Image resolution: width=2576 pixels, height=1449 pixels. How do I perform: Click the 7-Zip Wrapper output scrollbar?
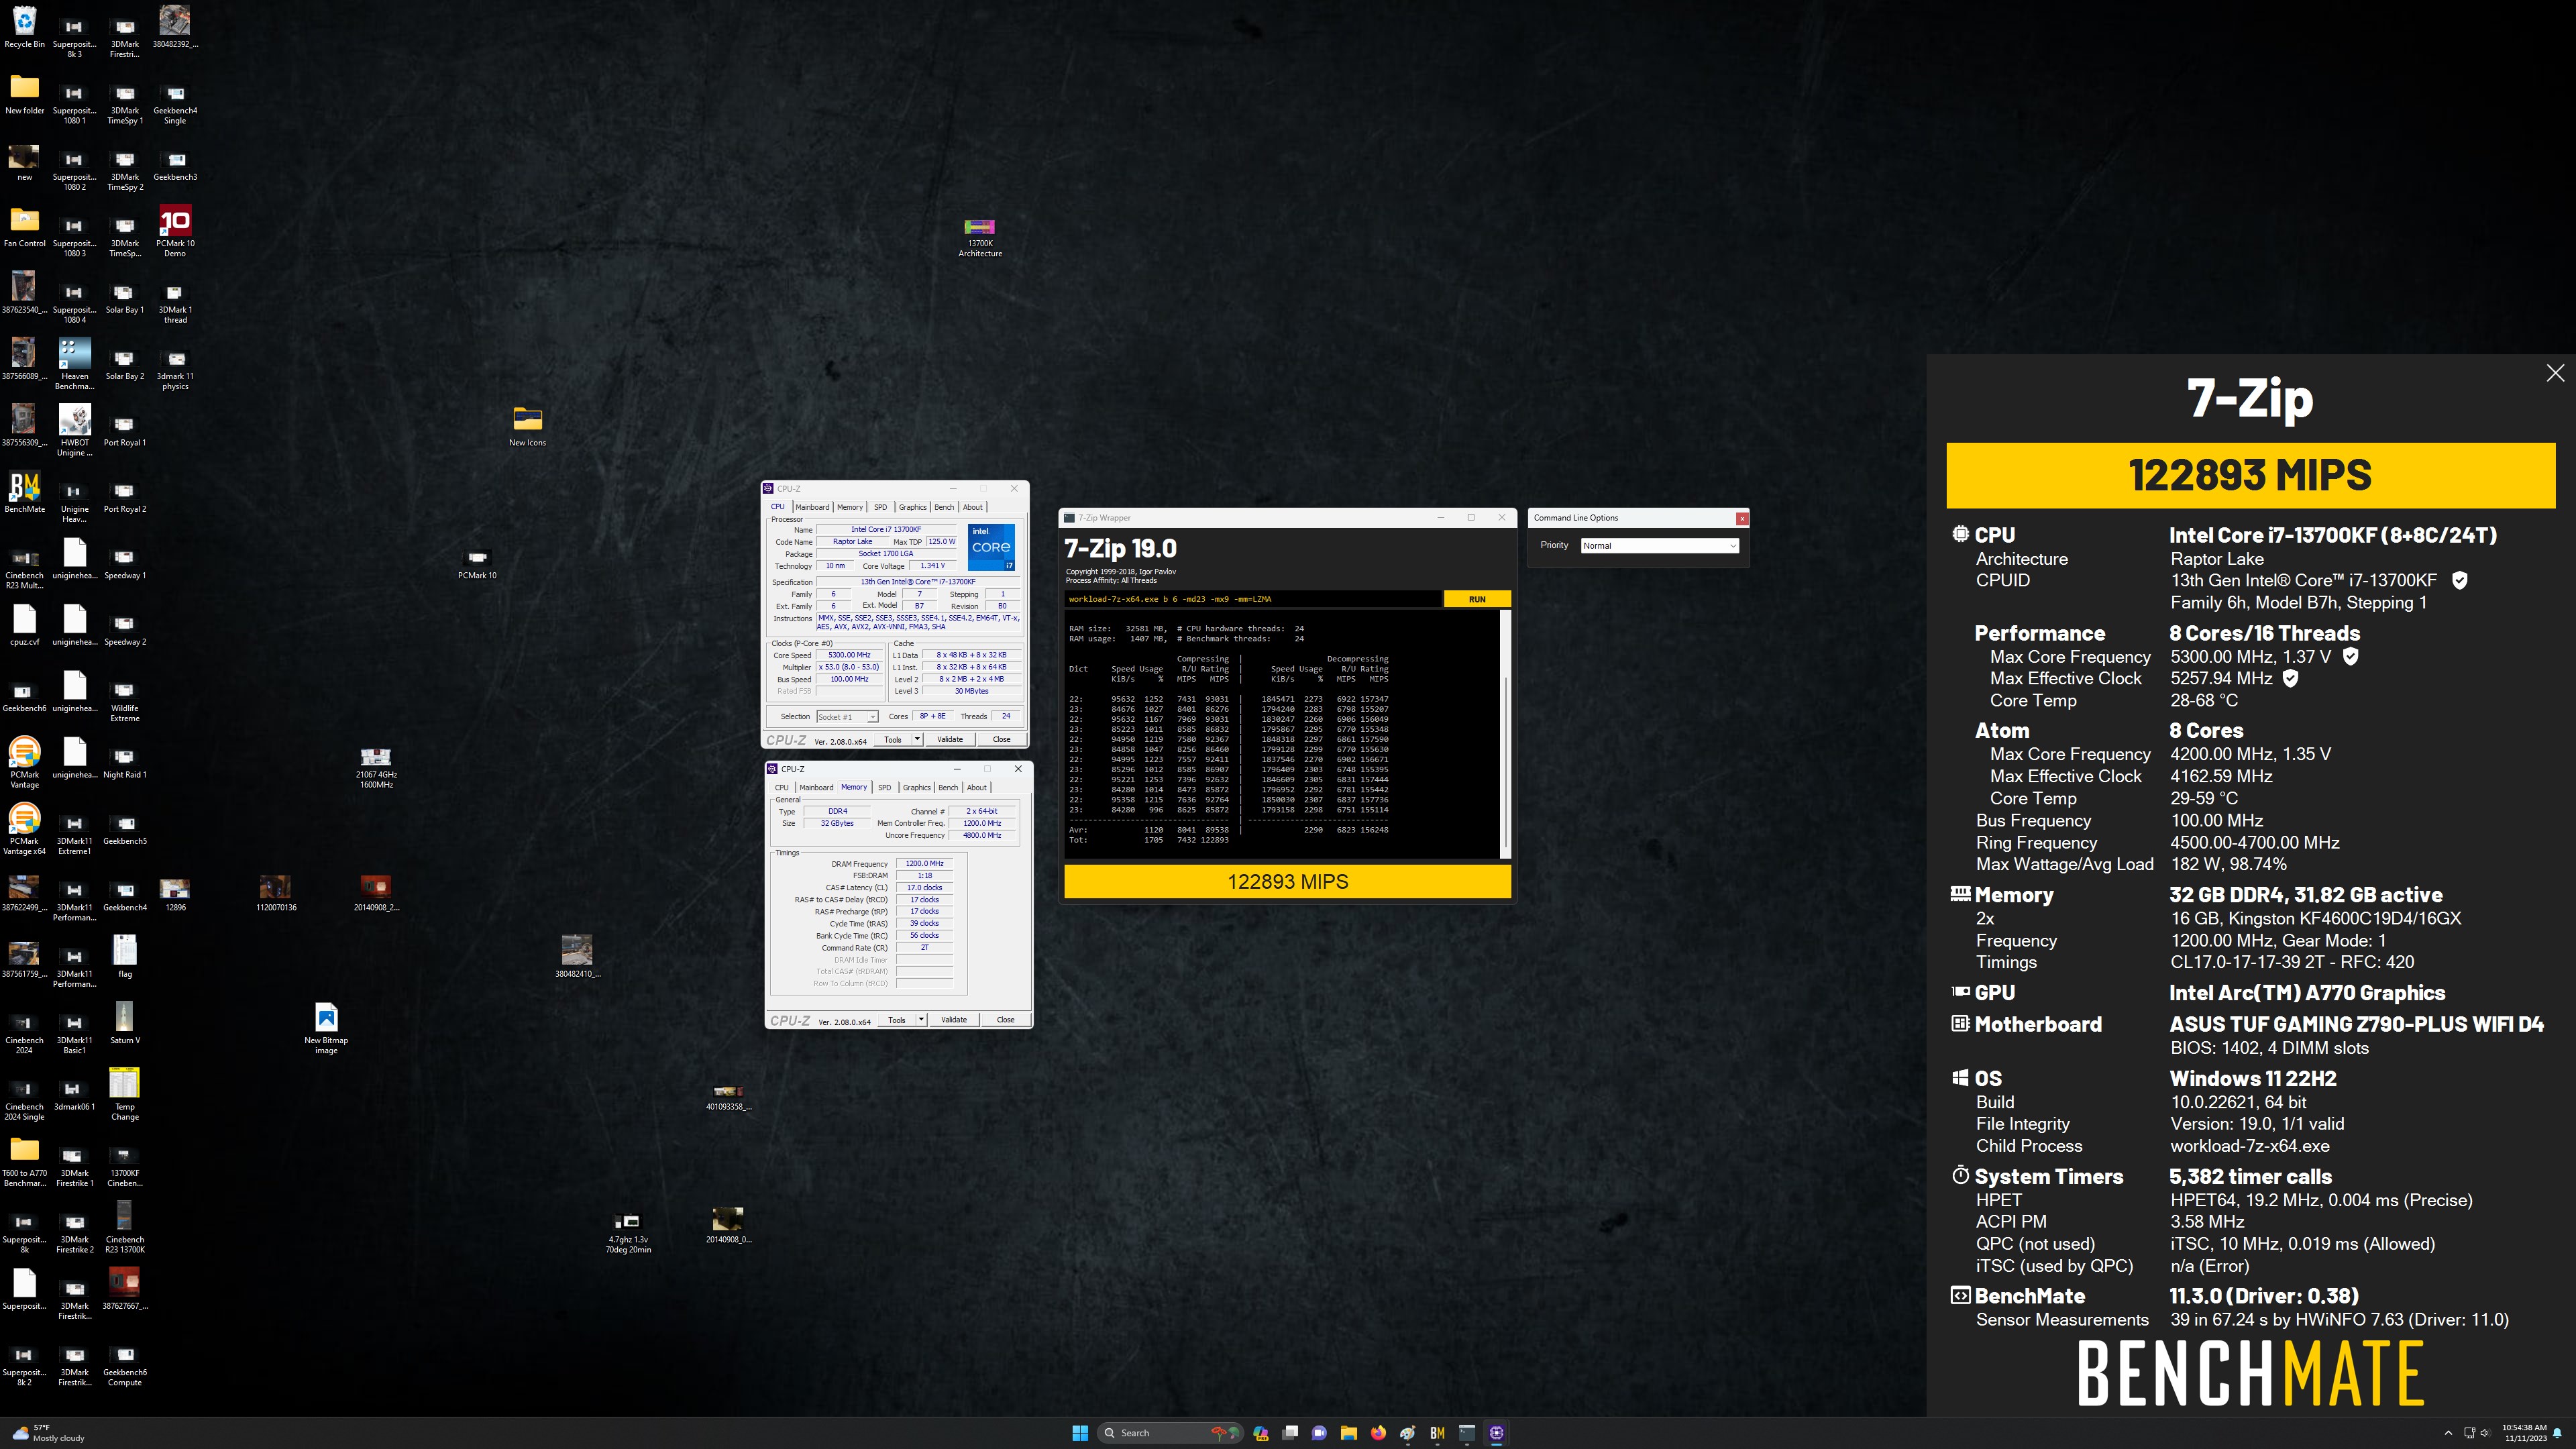tap(1506, 733)
